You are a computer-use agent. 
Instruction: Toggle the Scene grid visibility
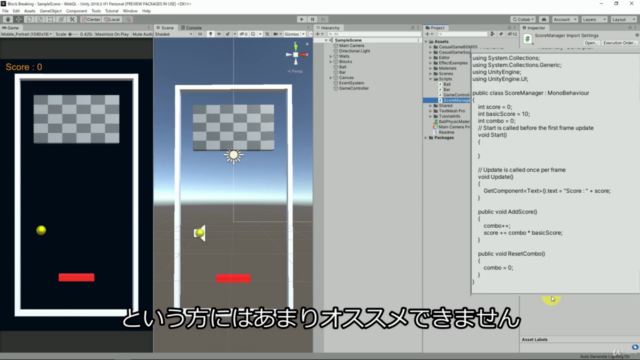tap(253, 34)
